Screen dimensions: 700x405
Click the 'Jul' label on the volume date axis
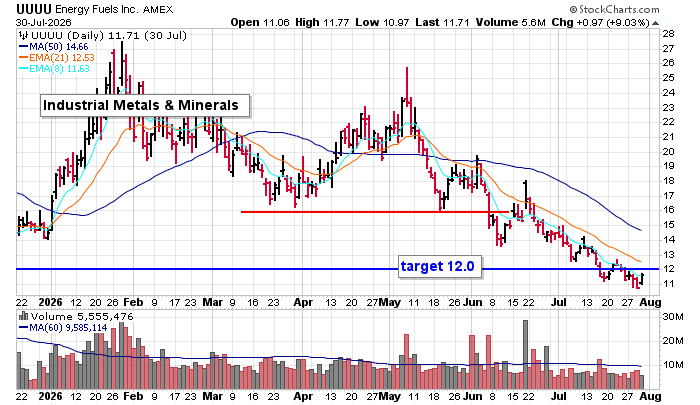(558, 396)
